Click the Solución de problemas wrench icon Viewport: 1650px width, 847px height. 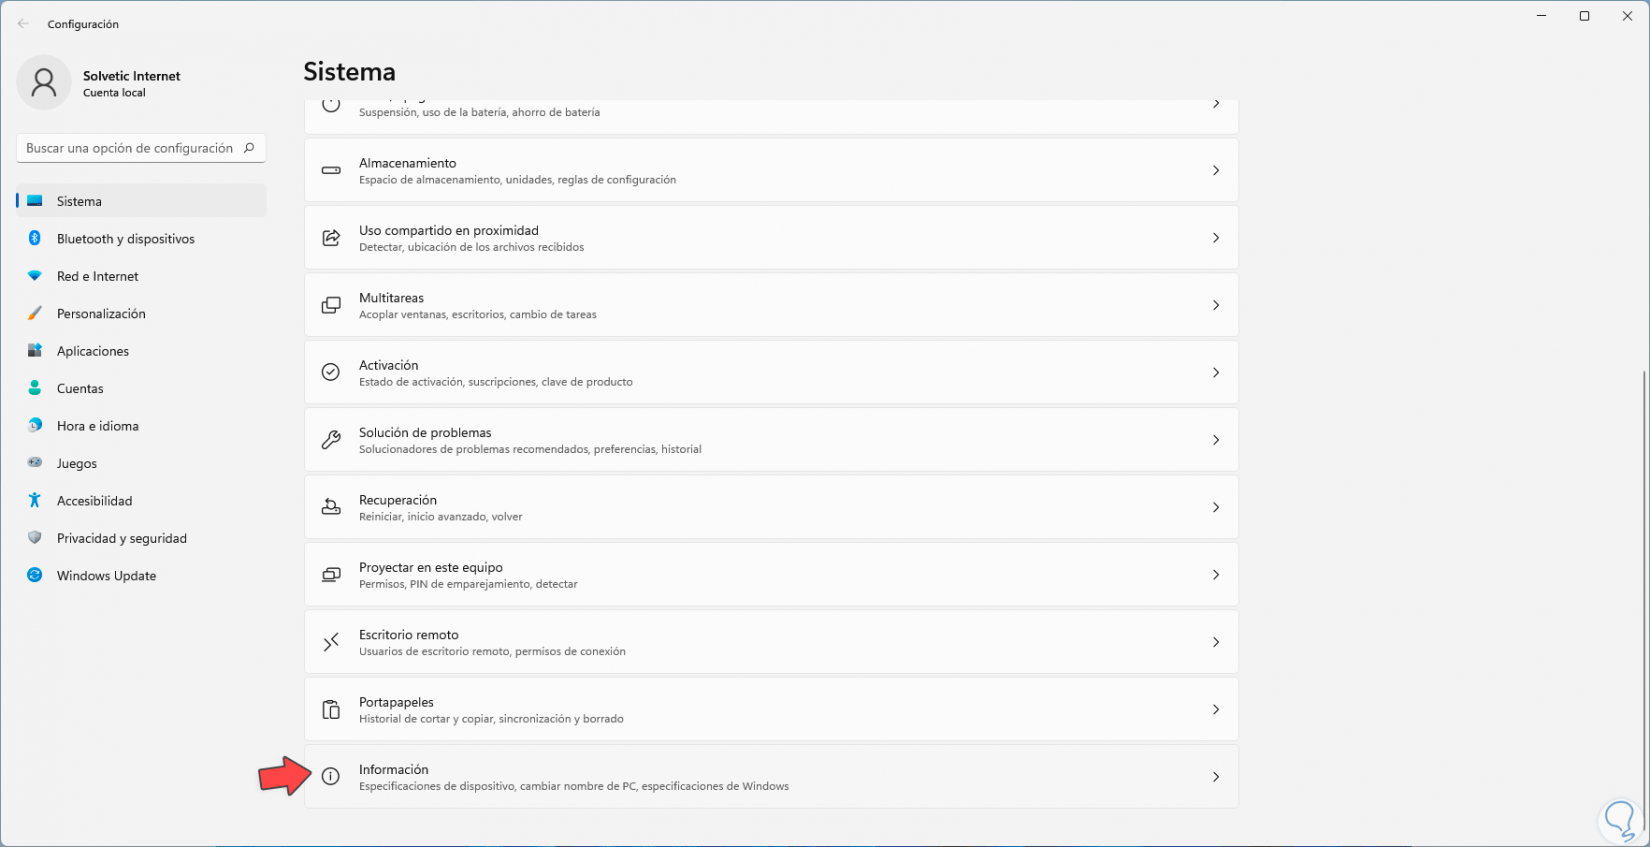tap(331, 440)
